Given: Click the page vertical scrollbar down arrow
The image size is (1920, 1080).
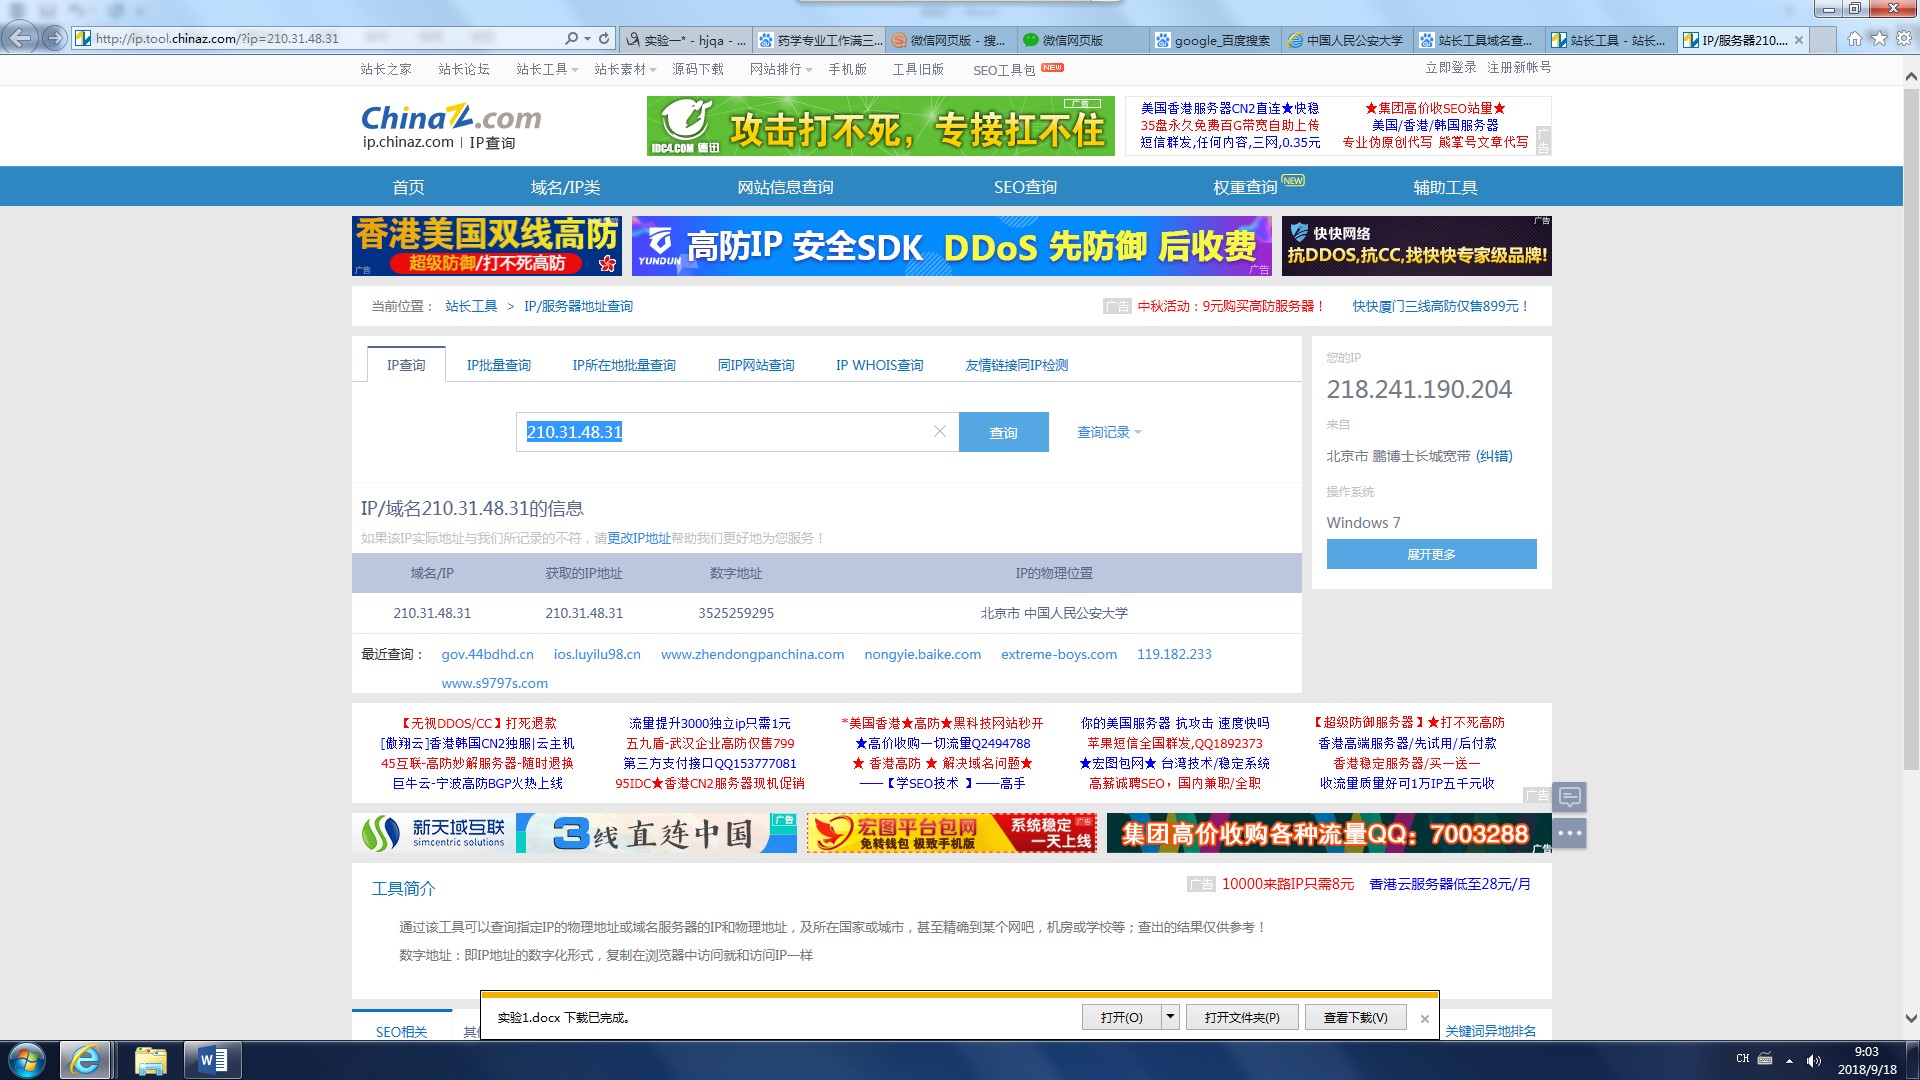Looking at the screenshot, I should pos(1911,1018).
